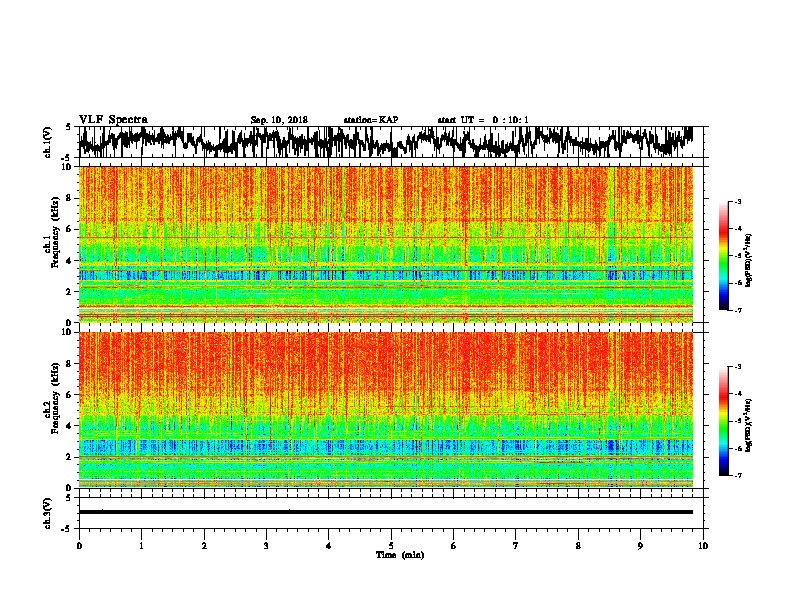
Task: Click the "-7" label on ch.2 colour bar
Action: coord(737,475)
